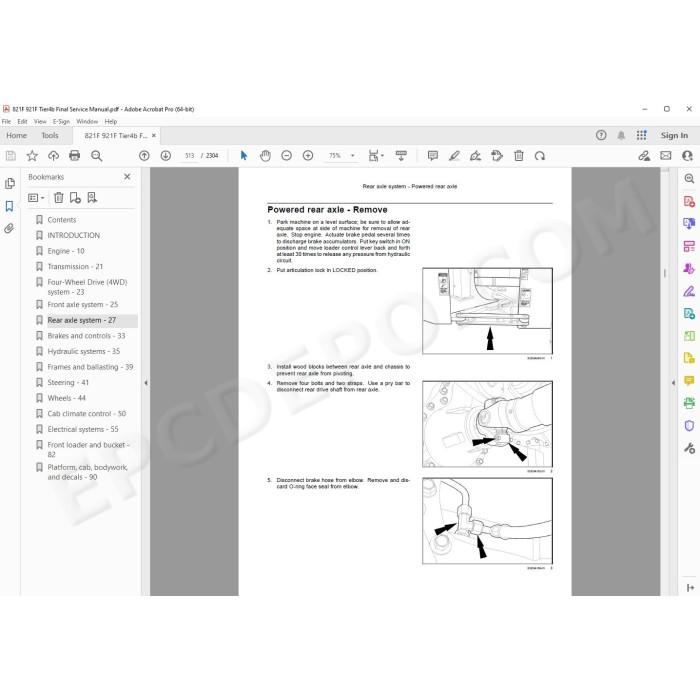Open bookmark options dropdown menu

click(x=36, y=198)
